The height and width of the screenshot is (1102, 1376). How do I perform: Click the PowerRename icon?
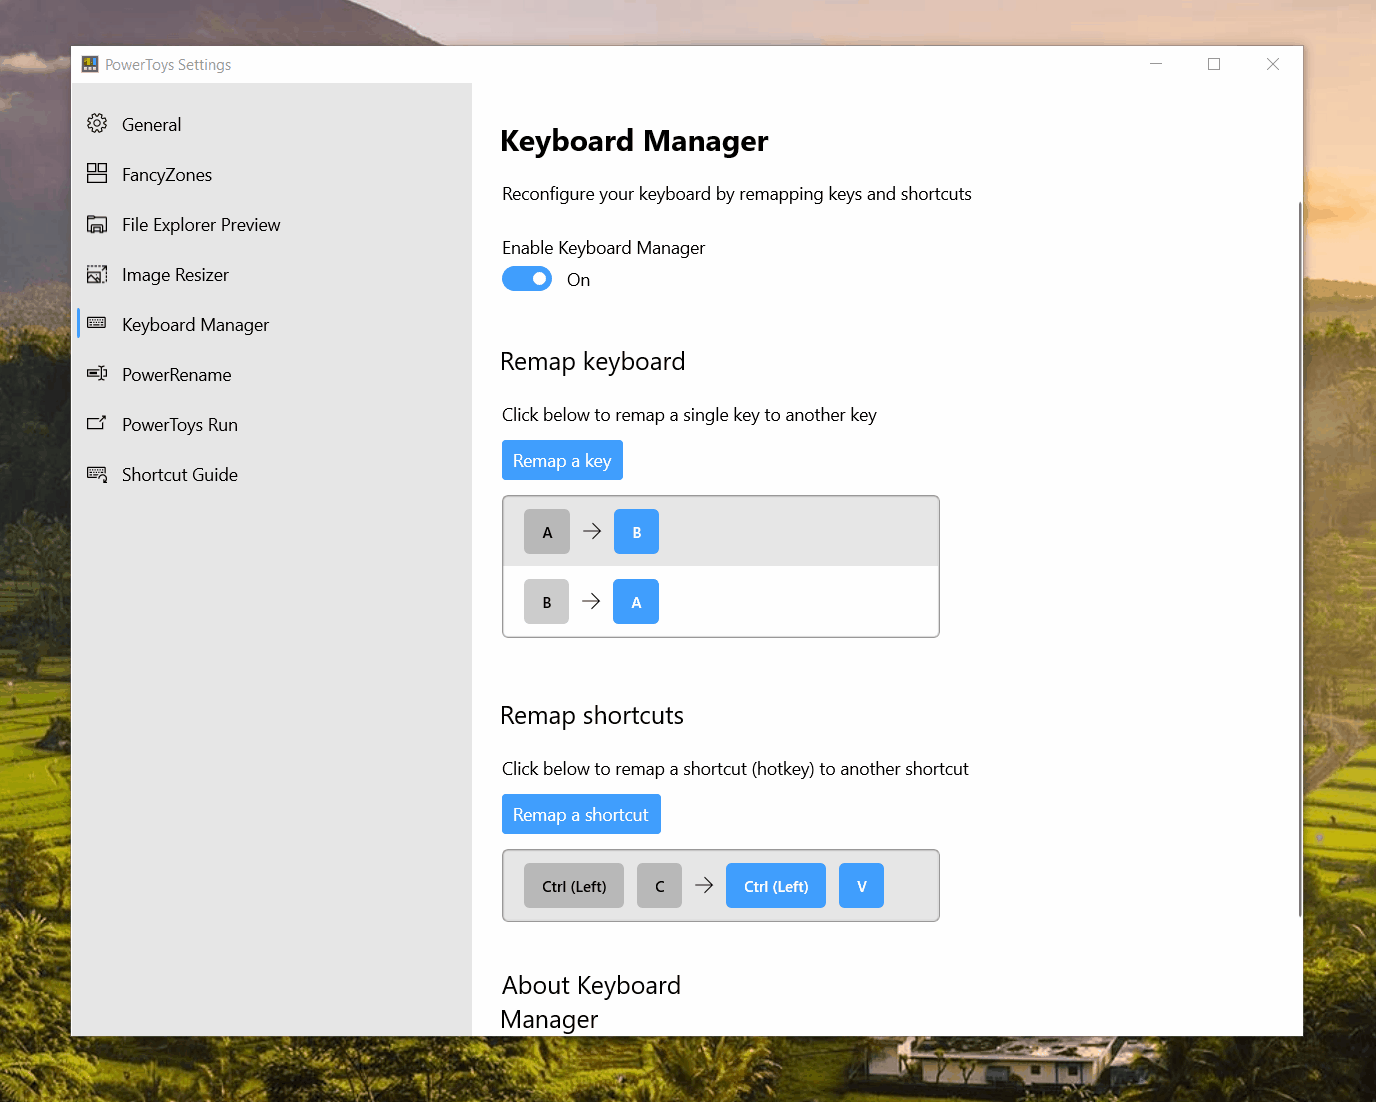point(97,374)
